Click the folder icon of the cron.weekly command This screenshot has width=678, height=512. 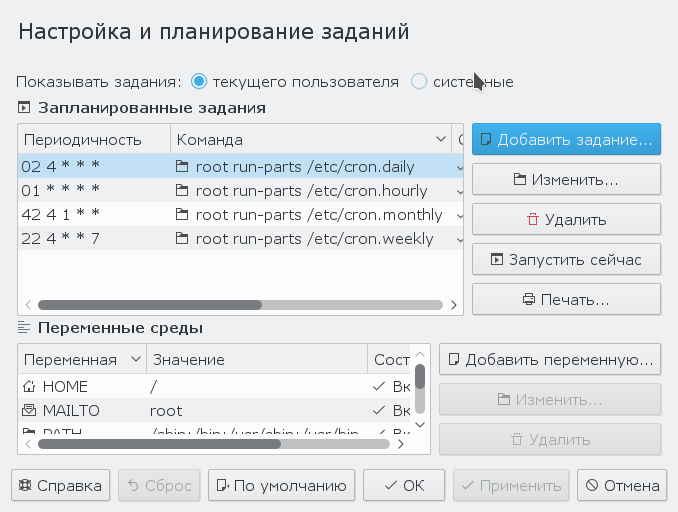coord(182,239)
